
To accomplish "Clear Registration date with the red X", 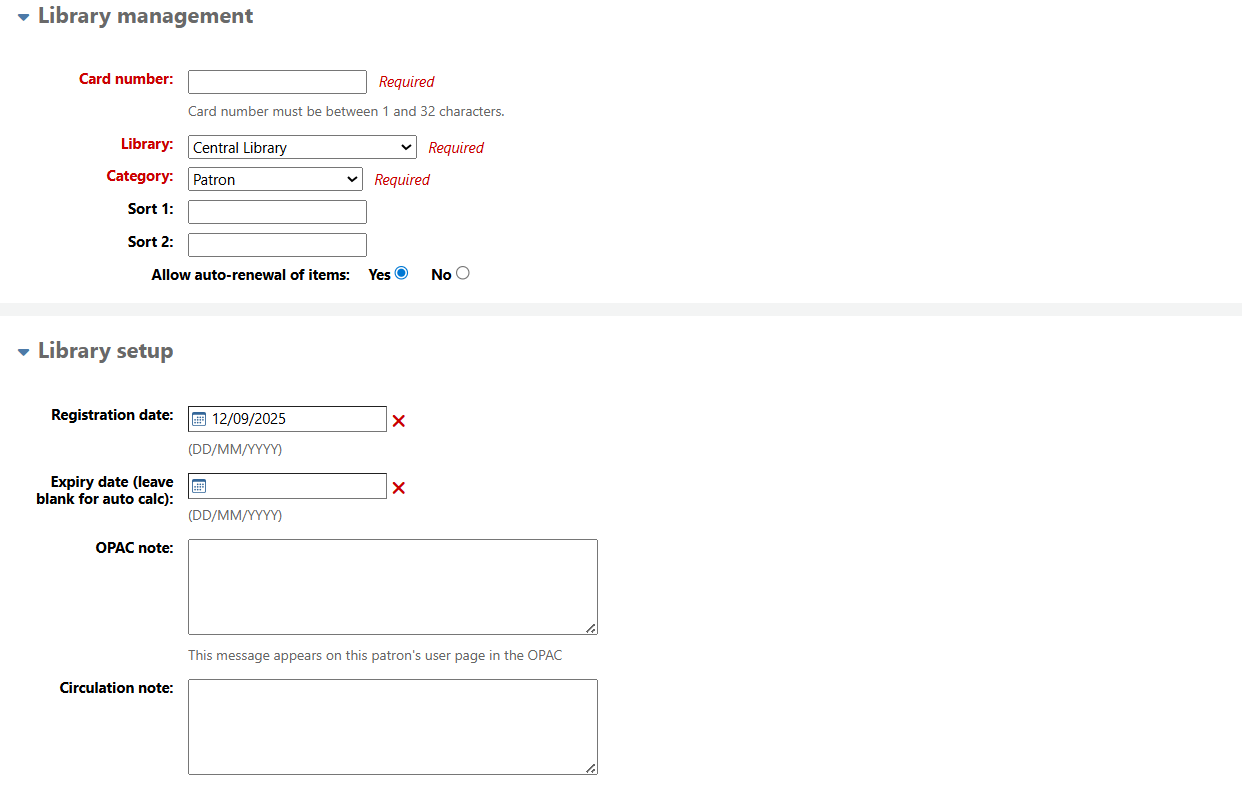I will pyautogui.click(x=399, y=421).
